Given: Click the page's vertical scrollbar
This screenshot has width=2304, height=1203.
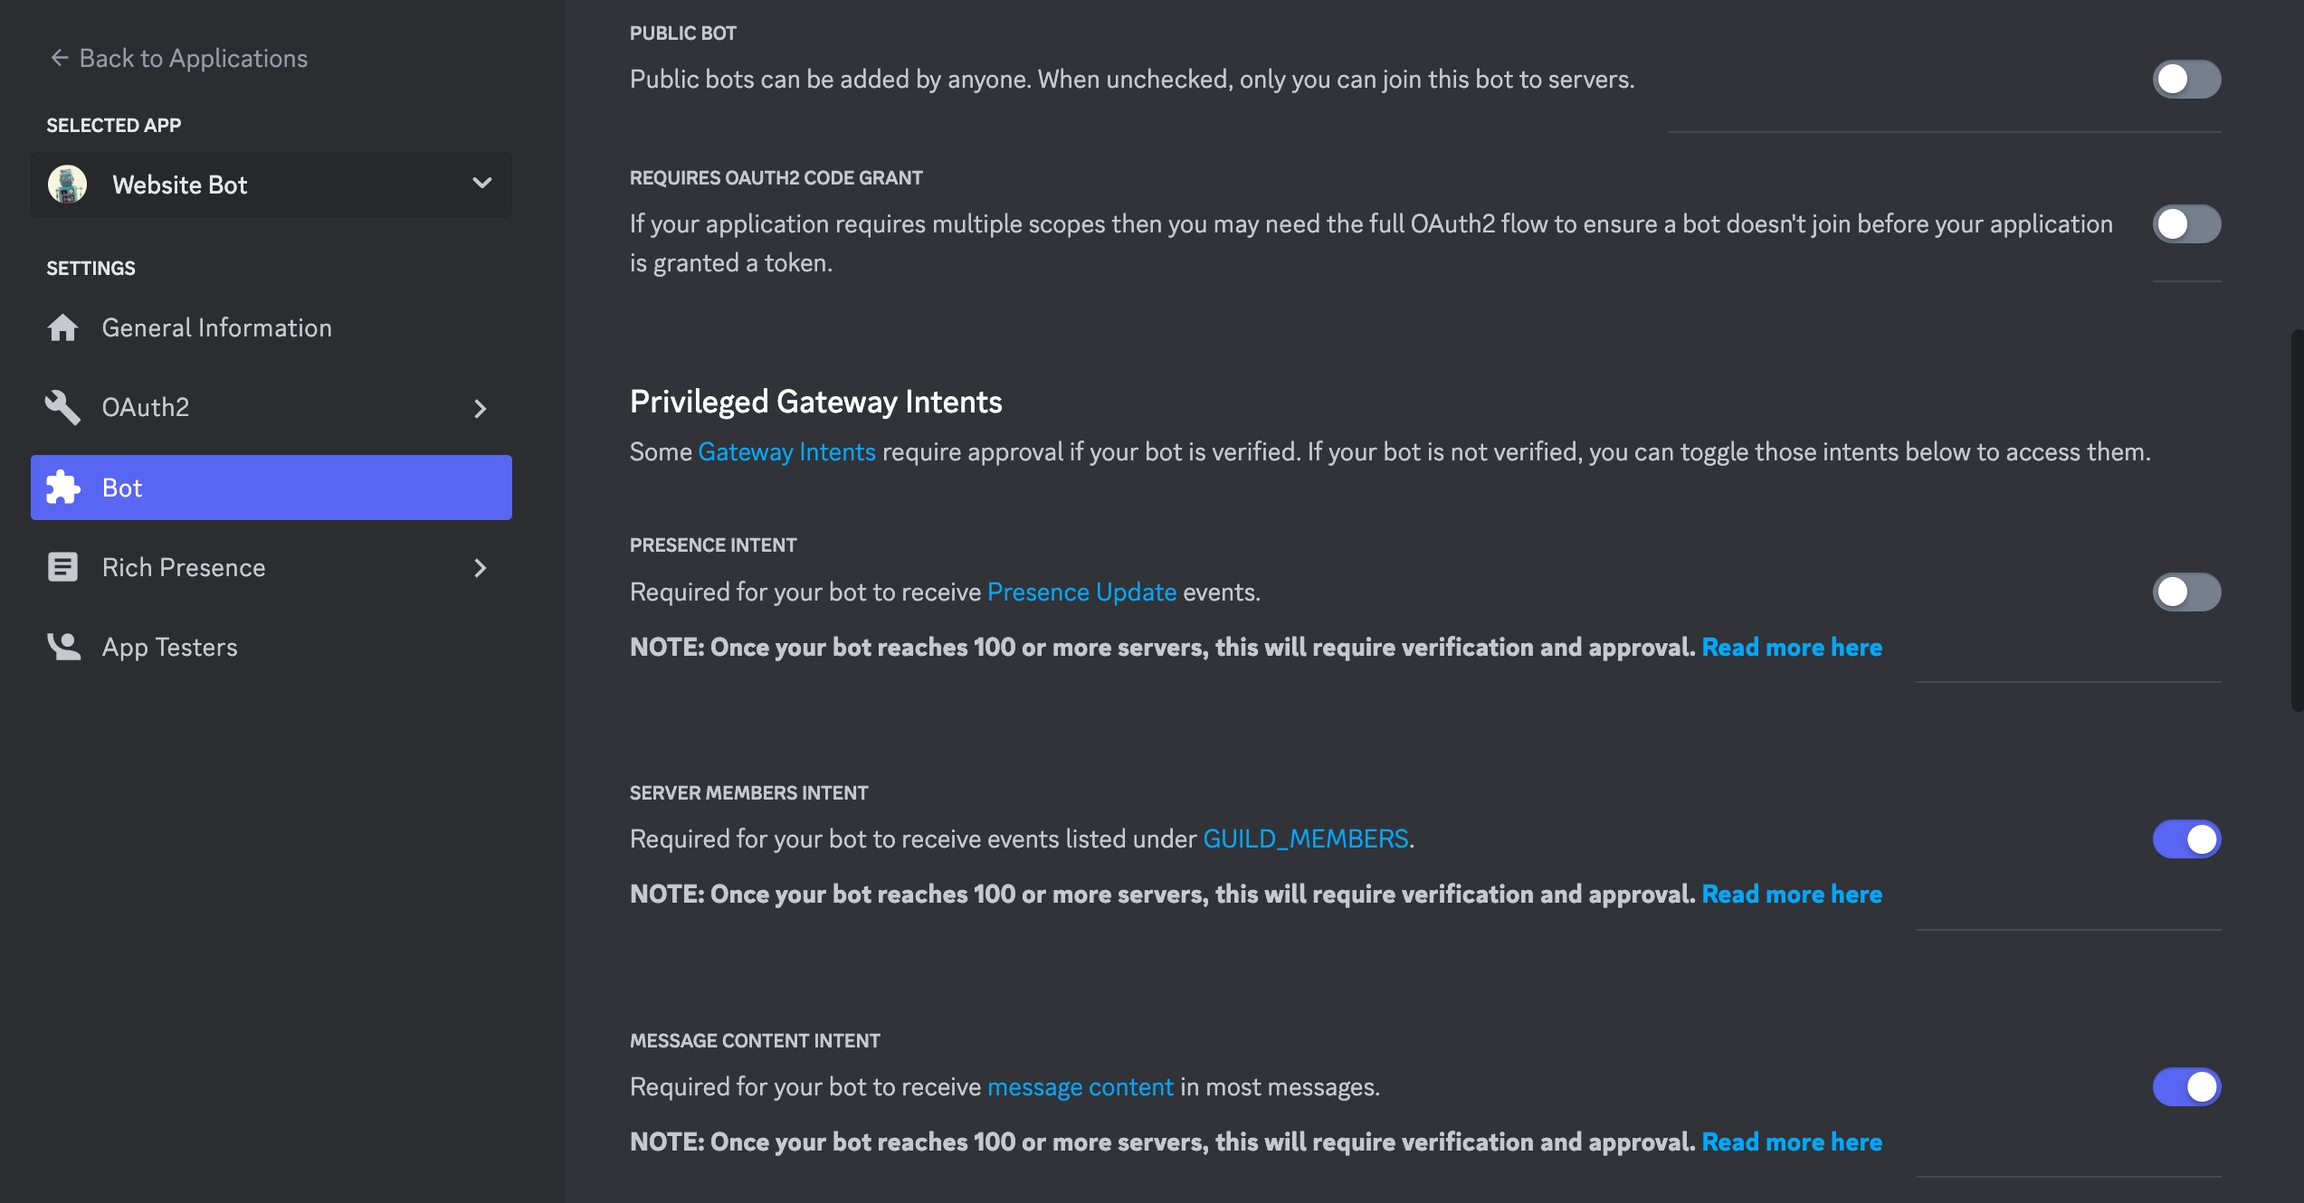Looking at the screenshot, I should click(2297, 520).
